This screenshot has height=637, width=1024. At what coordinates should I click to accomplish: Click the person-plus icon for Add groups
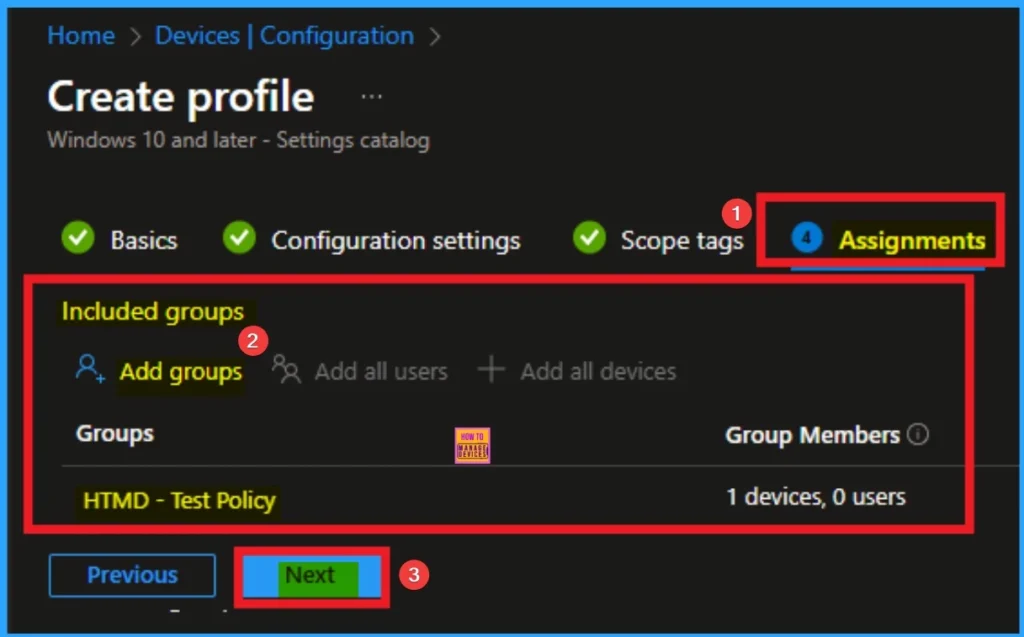(89, 368)
